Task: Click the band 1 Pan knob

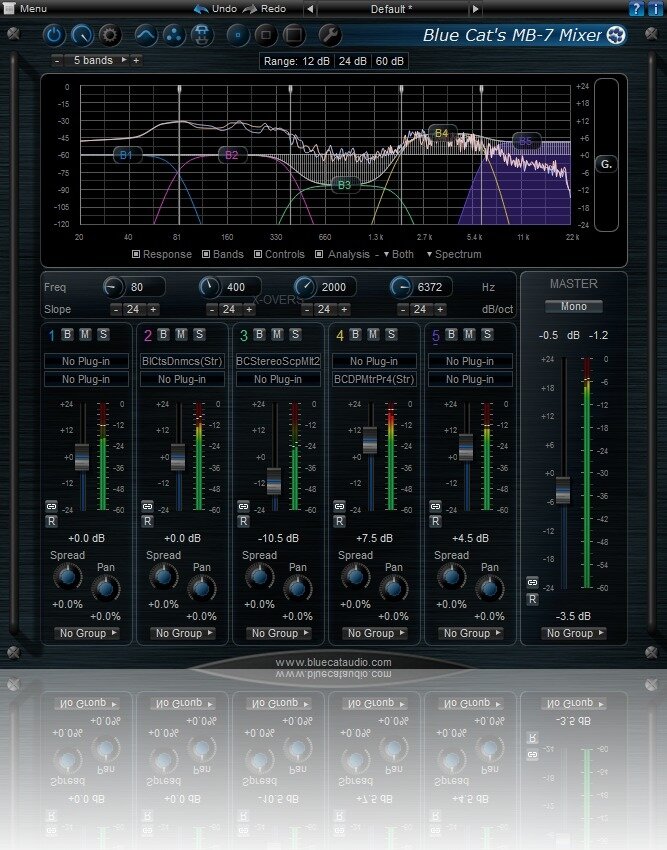Action: coord(105,589)
